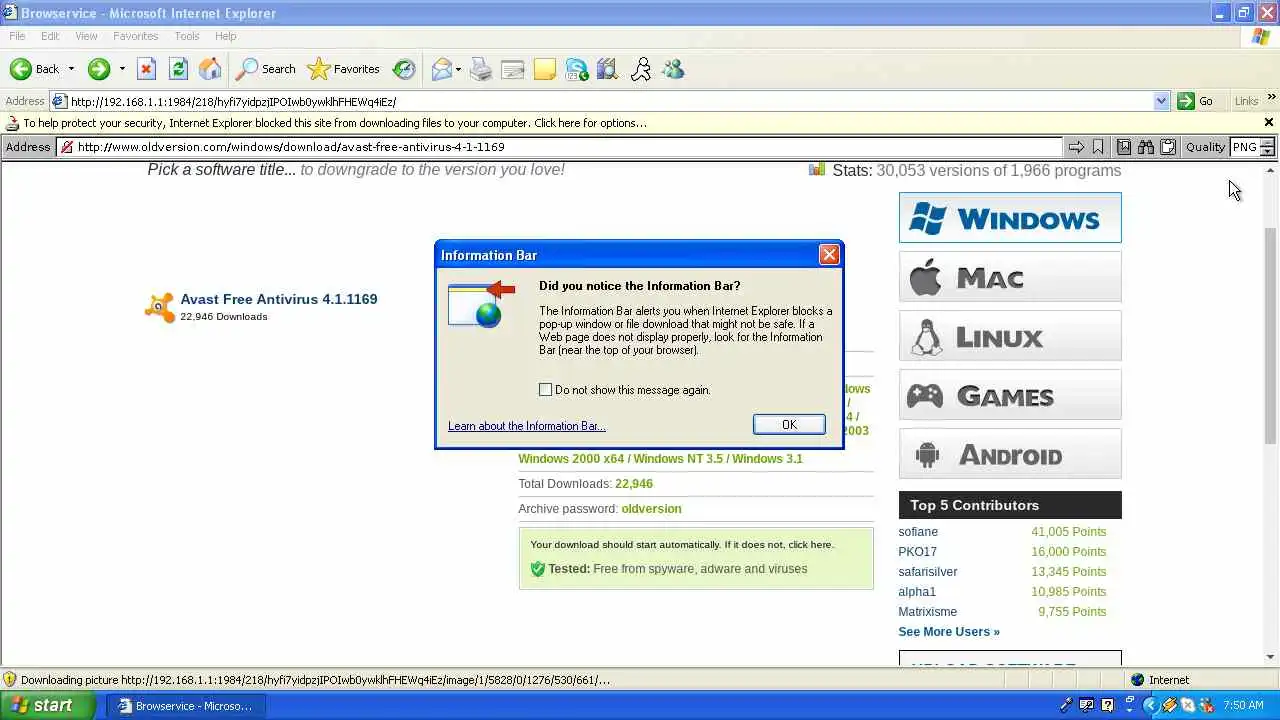Click the Edit page toolbar icon
The width and height of the screenshot is (1280, 720).
coord(513,69)
